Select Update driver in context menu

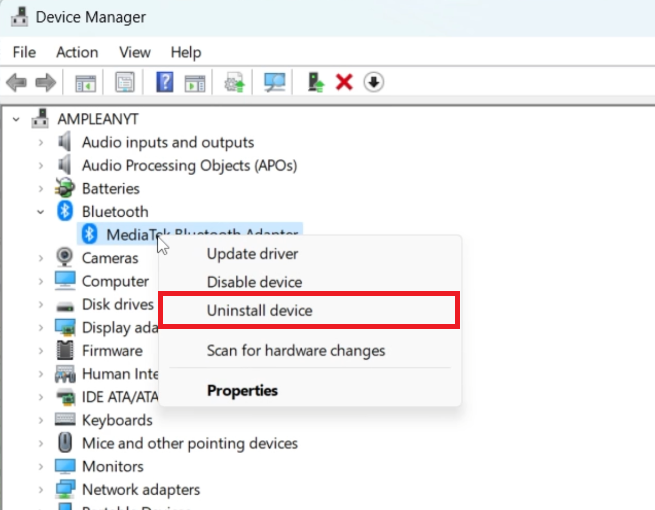point(252,254)
